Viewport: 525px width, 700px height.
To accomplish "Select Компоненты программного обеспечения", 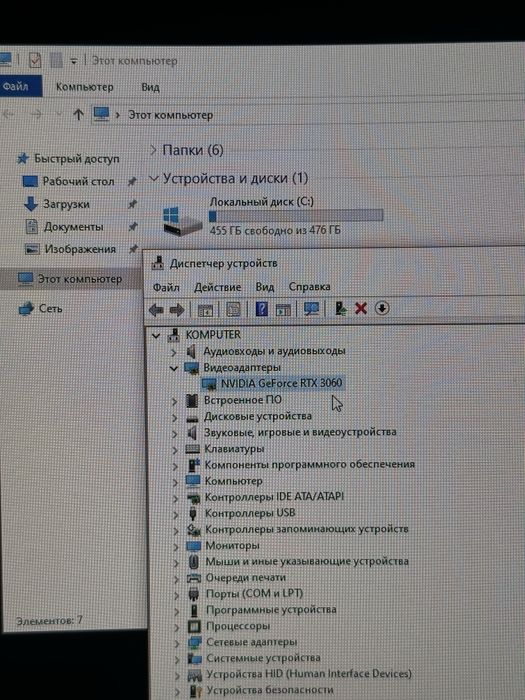I will (x=309, y=465).
